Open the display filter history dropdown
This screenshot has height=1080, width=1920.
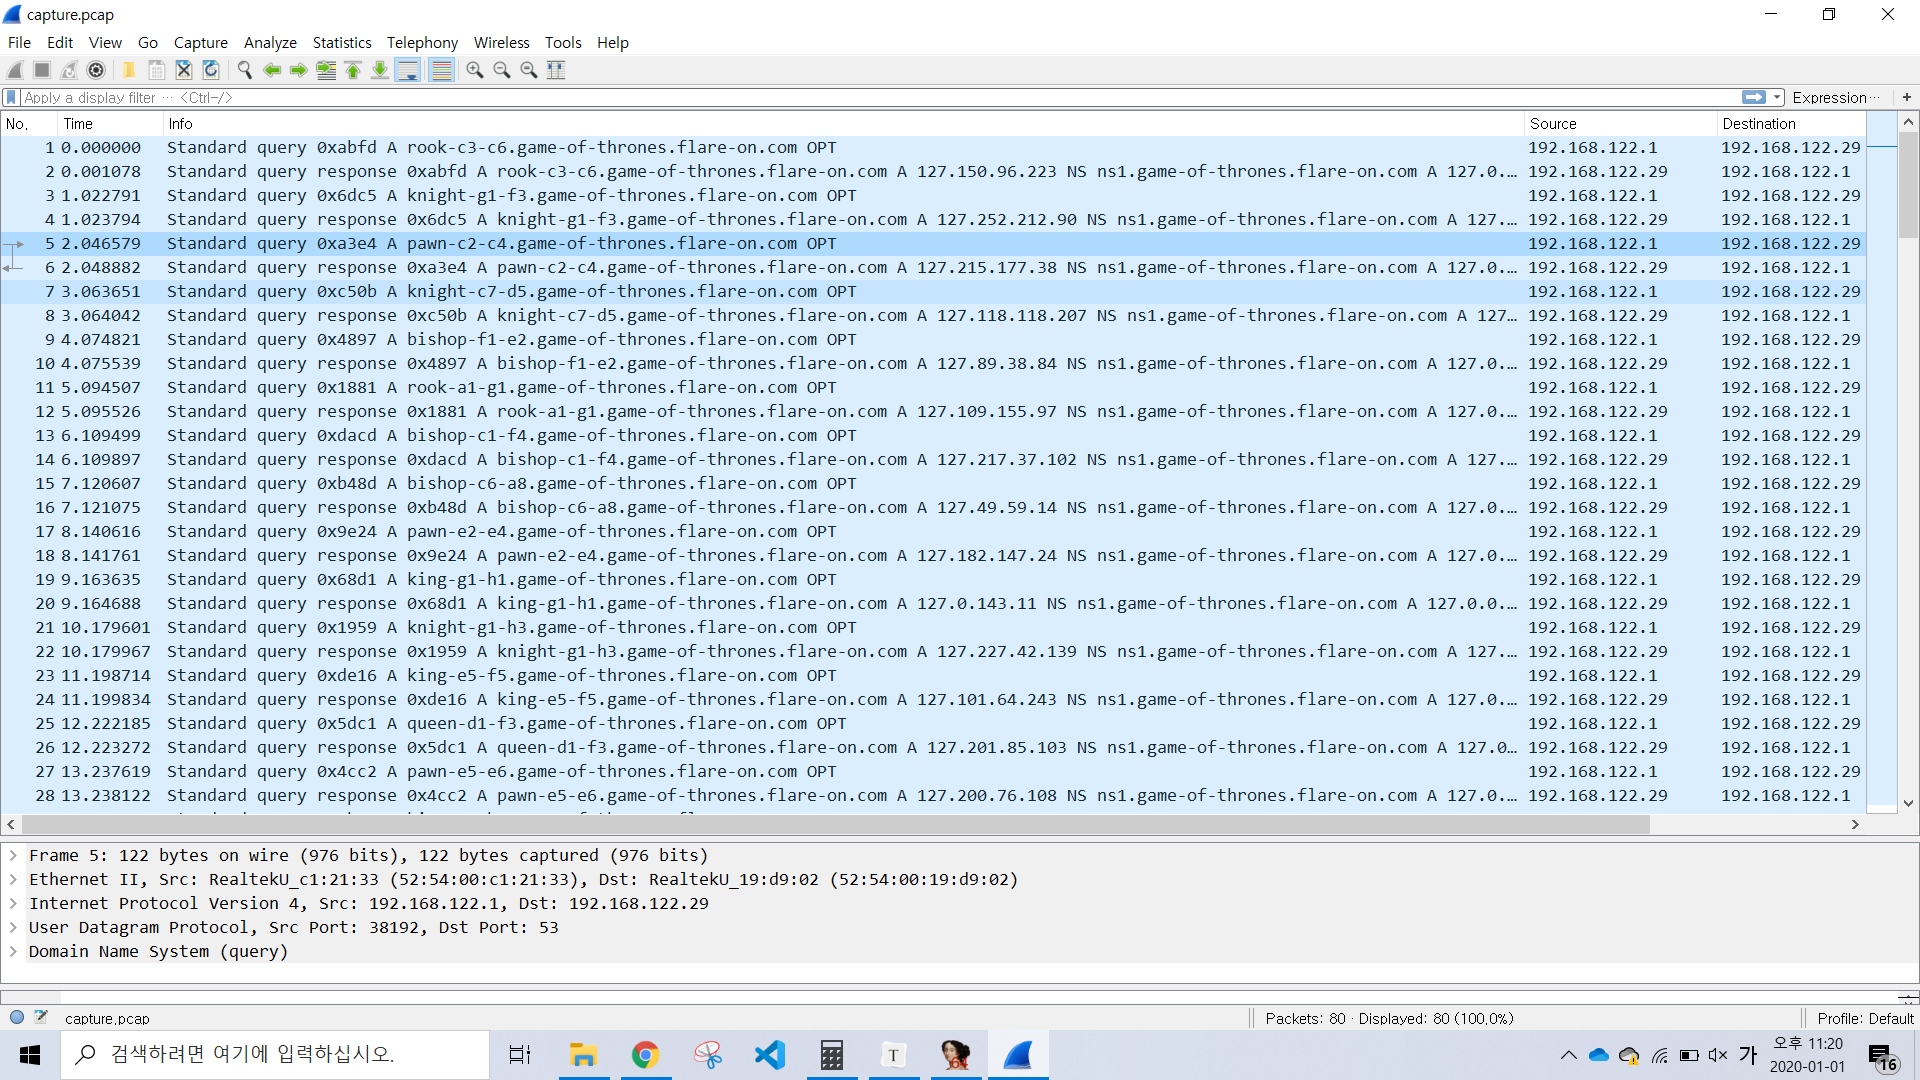pyautogui.click(x=1777, y=97)
